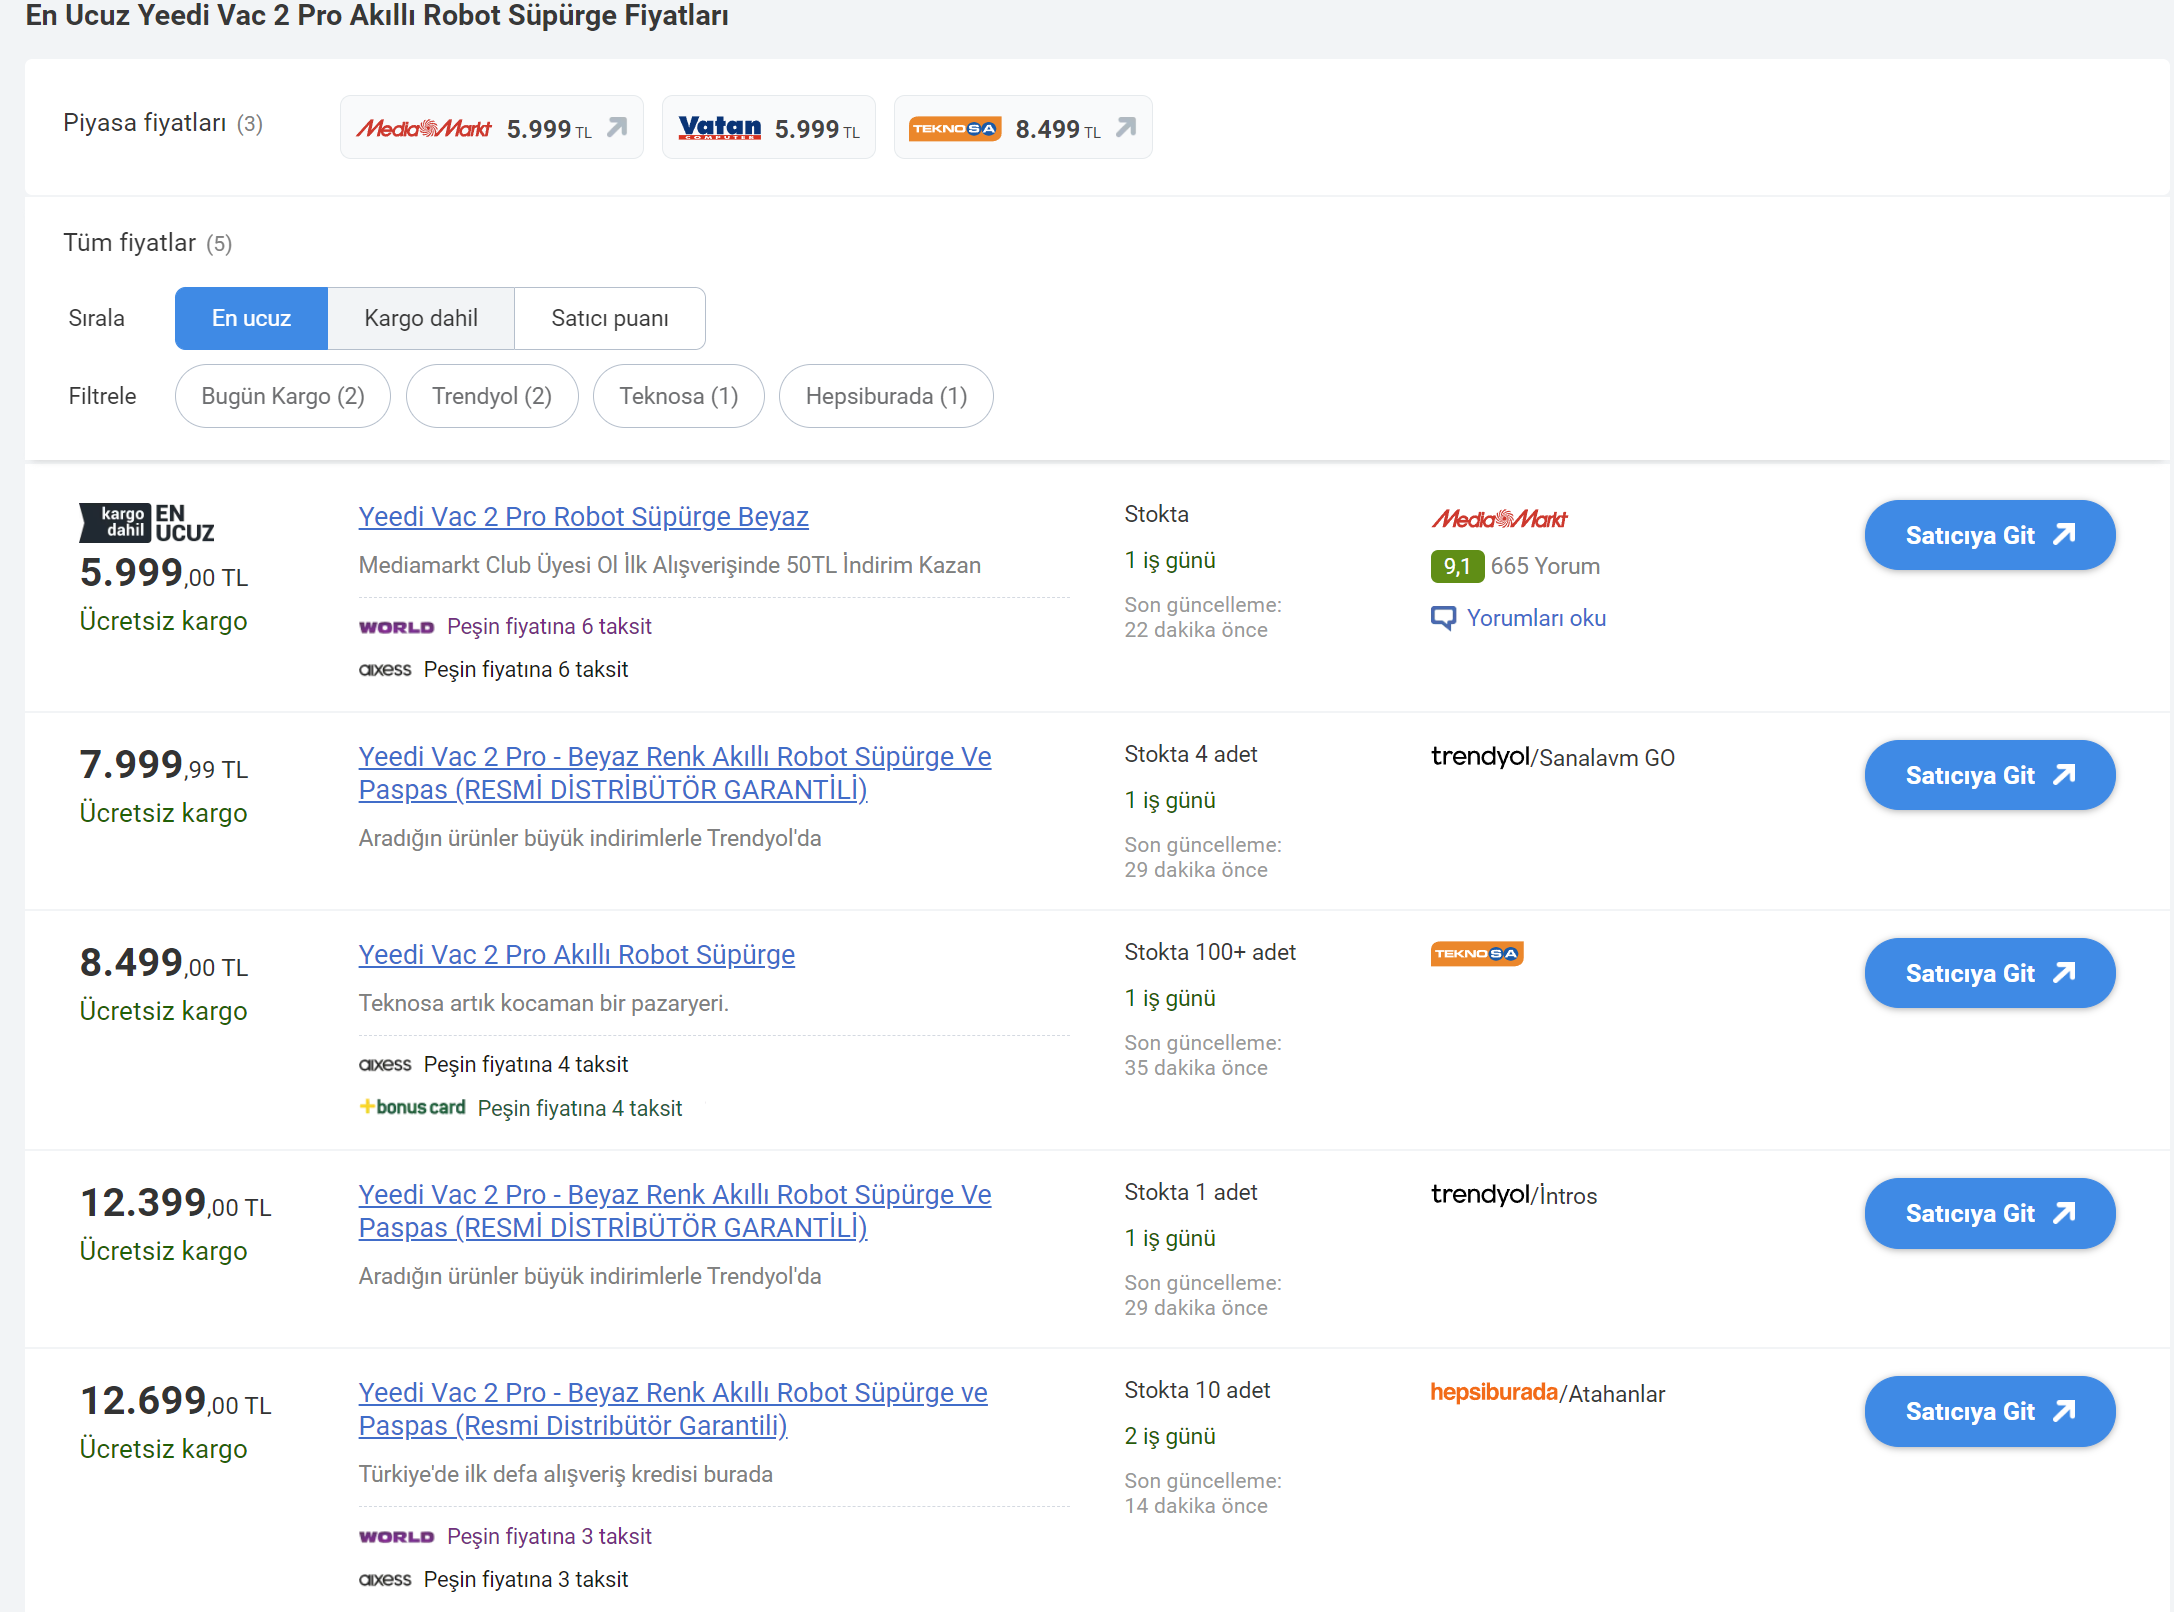Click Stokta 100+ adet text
The image size is (2174, 1612).
pyautogui.click(x=1210, y=952)
